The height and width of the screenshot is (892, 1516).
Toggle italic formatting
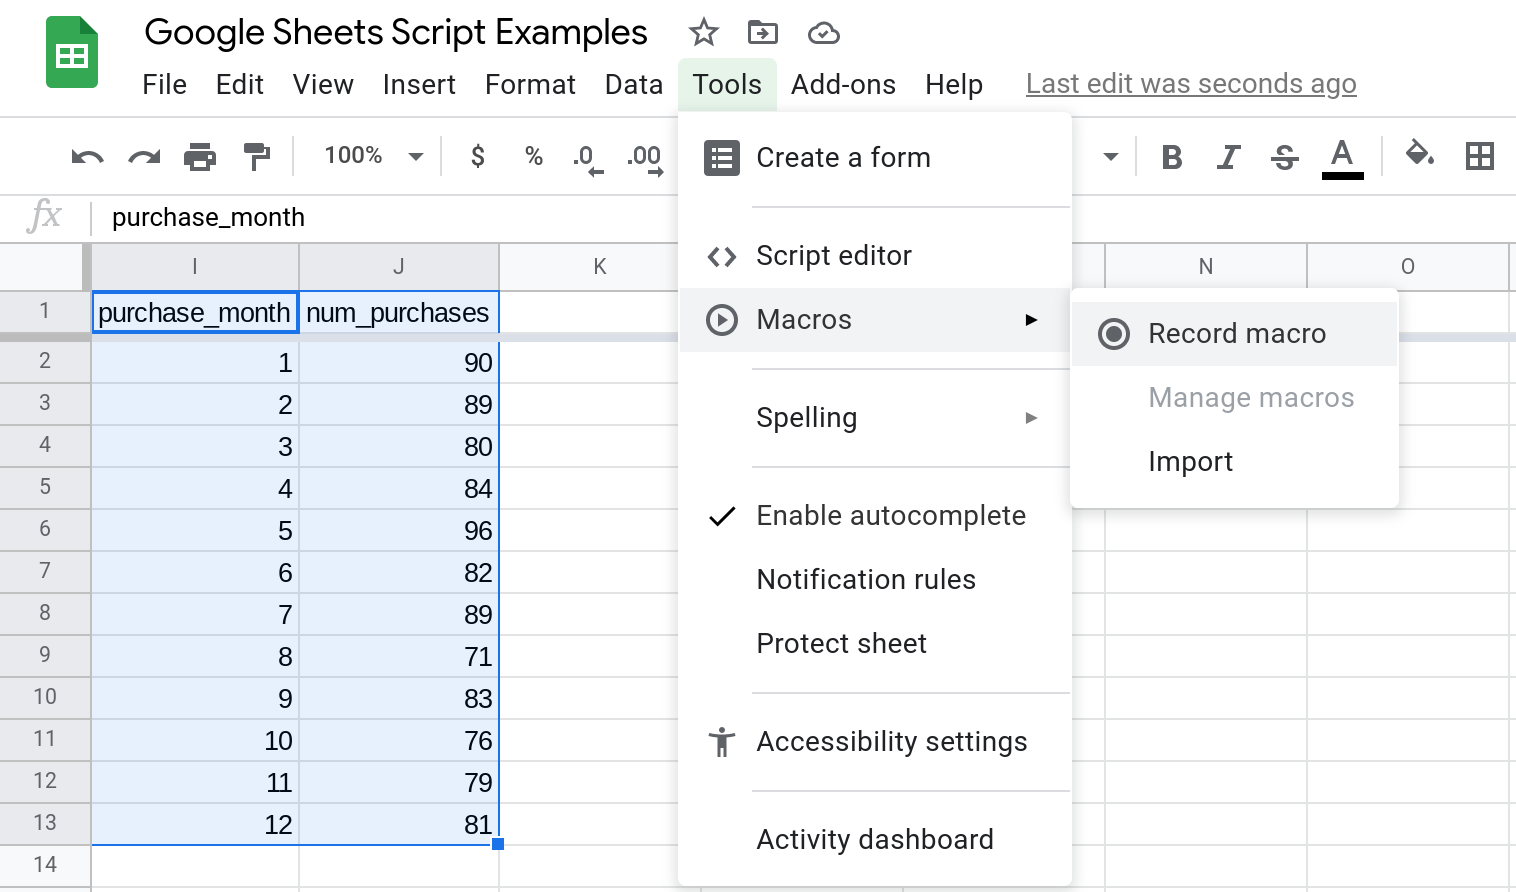pos(1228,157)
